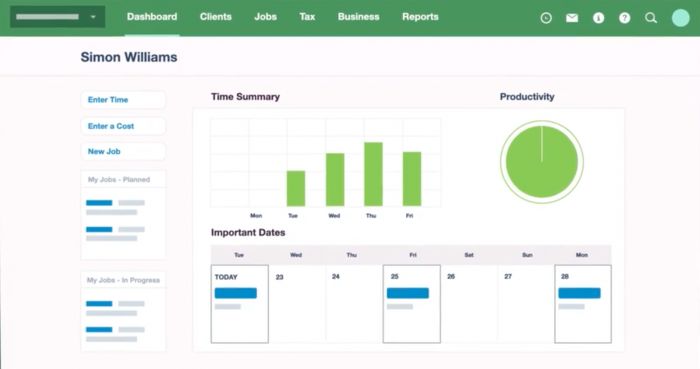Image resolution: width=700 pixels, height=369 pixels.
Task: Select calendar day 26
Action: [469, 304]
